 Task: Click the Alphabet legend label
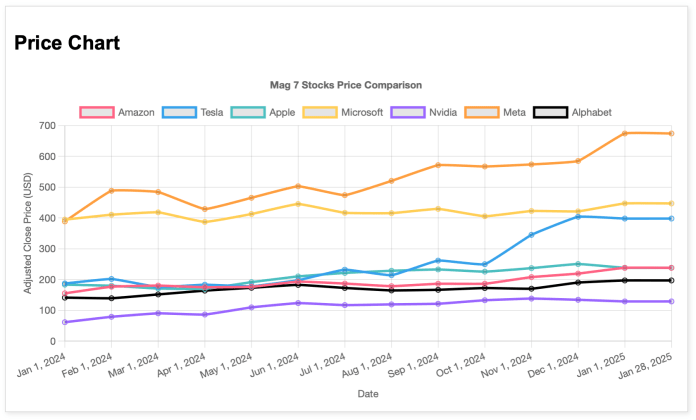pos(592,112)
